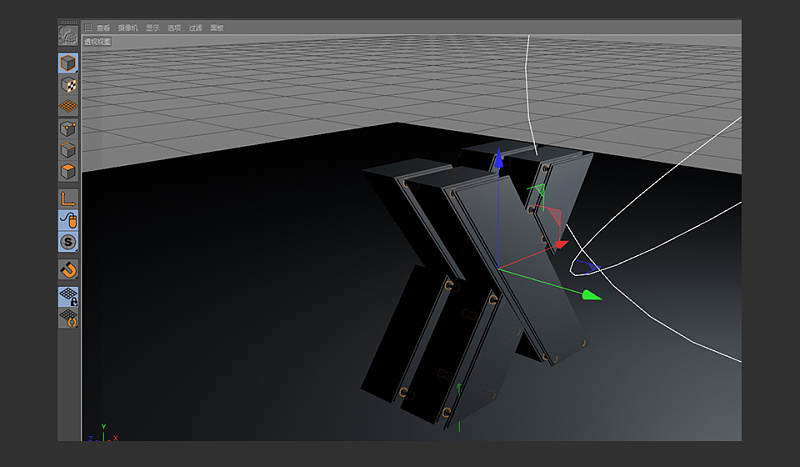Select Polygons mode icon

point(68,170)
